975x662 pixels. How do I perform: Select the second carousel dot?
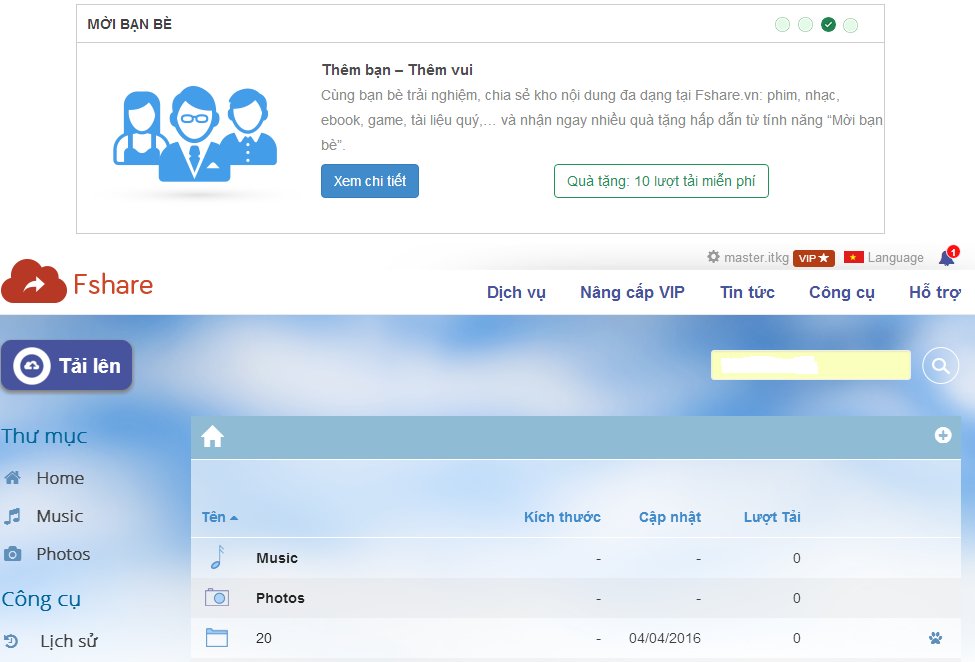[x=805, y=25]
